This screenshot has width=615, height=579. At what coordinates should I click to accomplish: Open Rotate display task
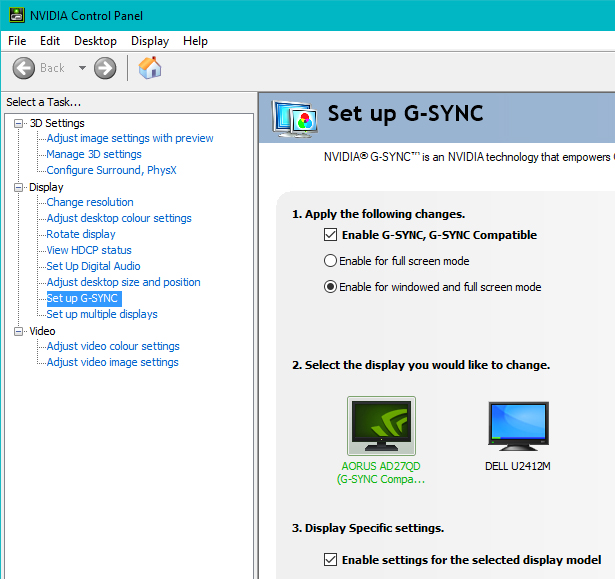pyautogui.click(x=81, y=234)
